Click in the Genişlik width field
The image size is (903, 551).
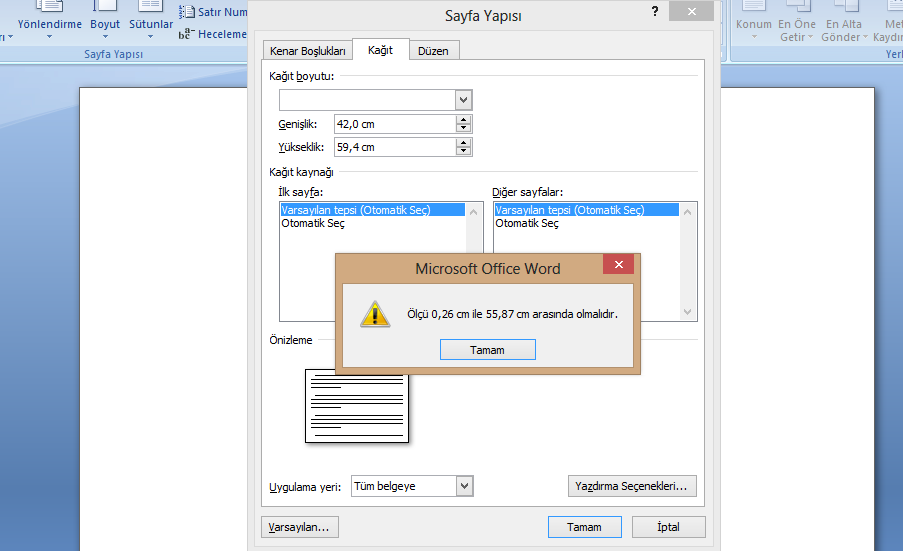[x=394, y=124]
